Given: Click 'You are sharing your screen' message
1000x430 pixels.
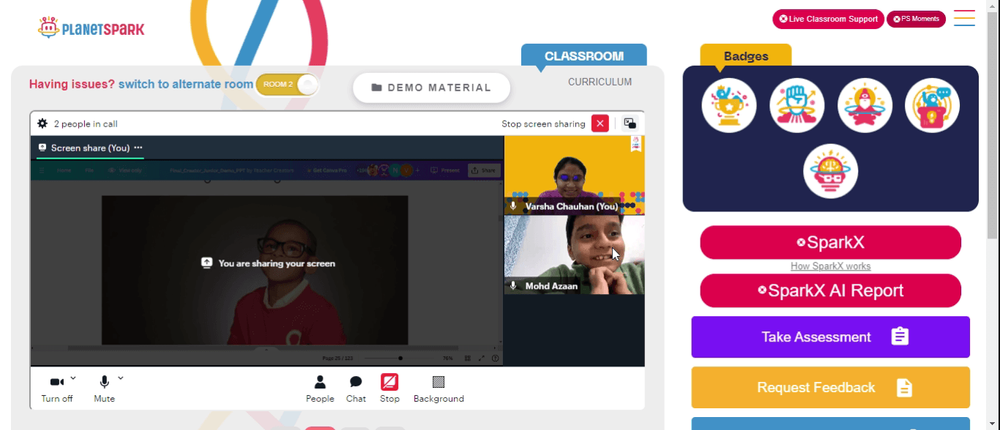Looking at the screenshot, I should tap(276, 263).
